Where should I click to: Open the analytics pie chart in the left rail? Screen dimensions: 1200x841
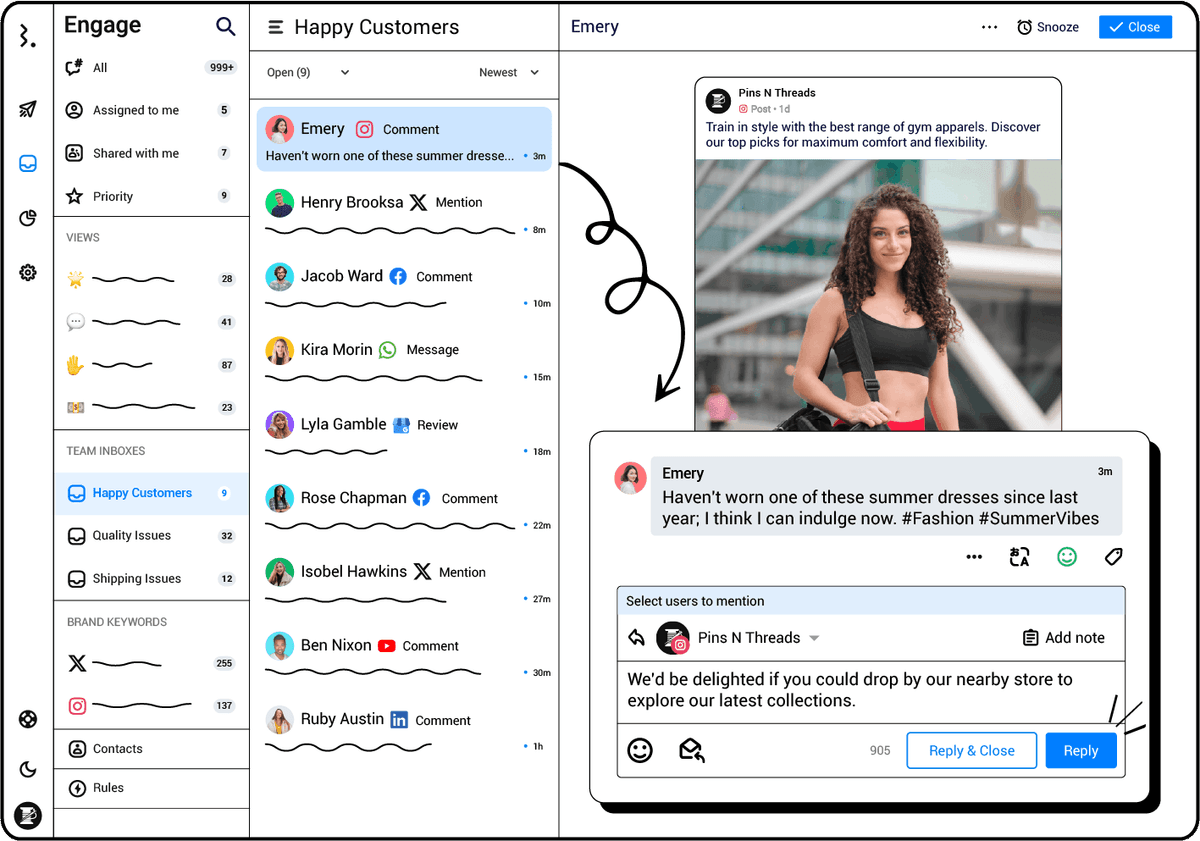pyautogui.click(x=27, y=218)
